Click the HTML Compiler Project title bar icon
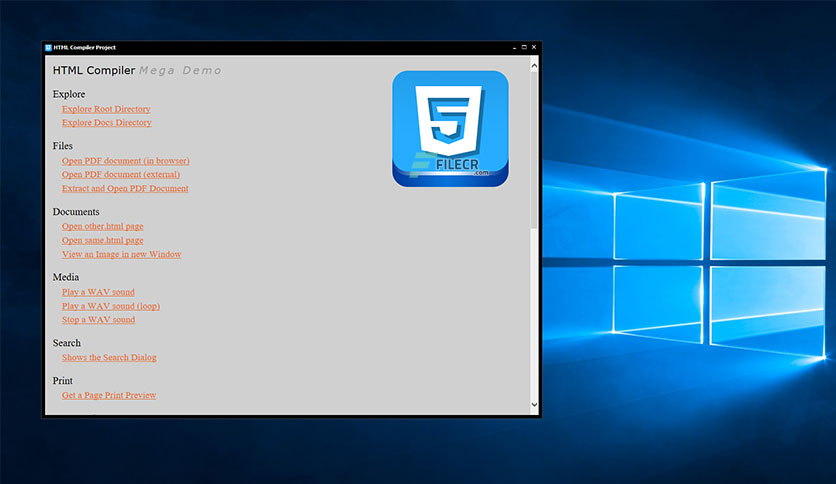This screenshot has height=484, width=836. point(48,47)
